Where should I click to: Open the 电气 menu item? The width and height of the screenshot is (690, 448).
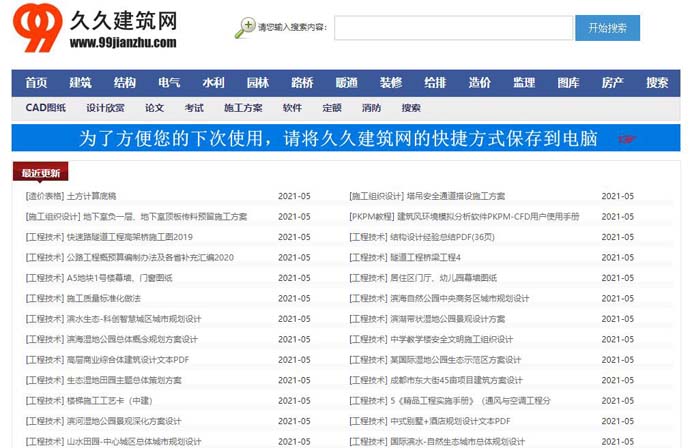click(x=169, y=83)
